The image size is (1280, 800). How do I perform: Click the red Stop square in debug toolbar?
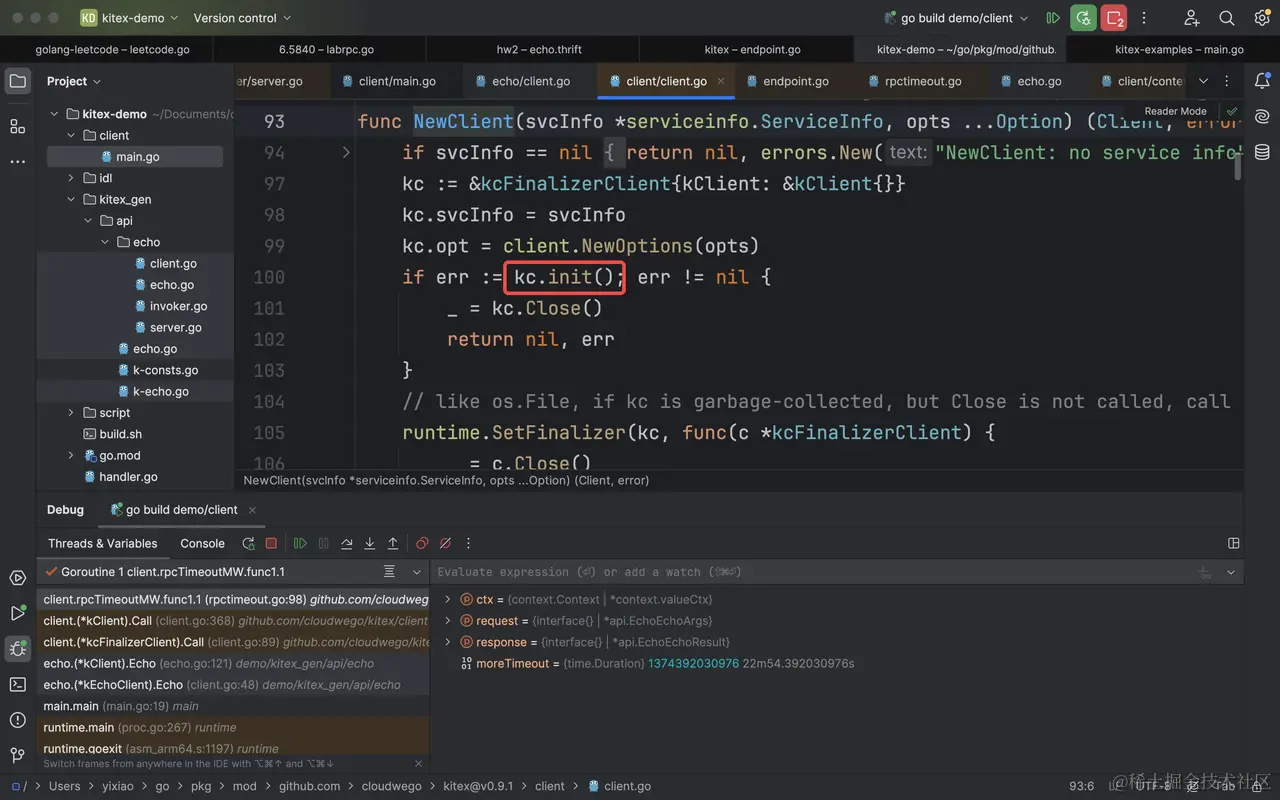click(x=271, y=543)
